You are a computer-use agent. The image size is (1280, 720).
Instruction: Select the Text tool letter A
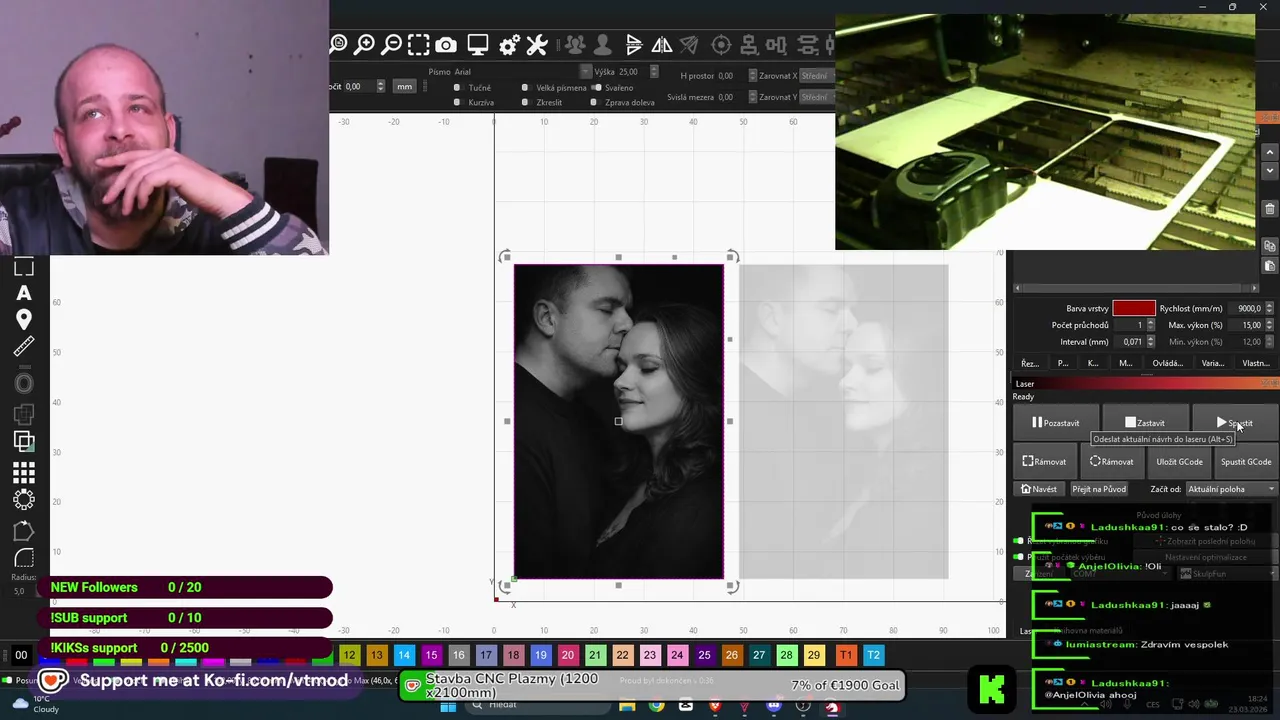[24, 293]
